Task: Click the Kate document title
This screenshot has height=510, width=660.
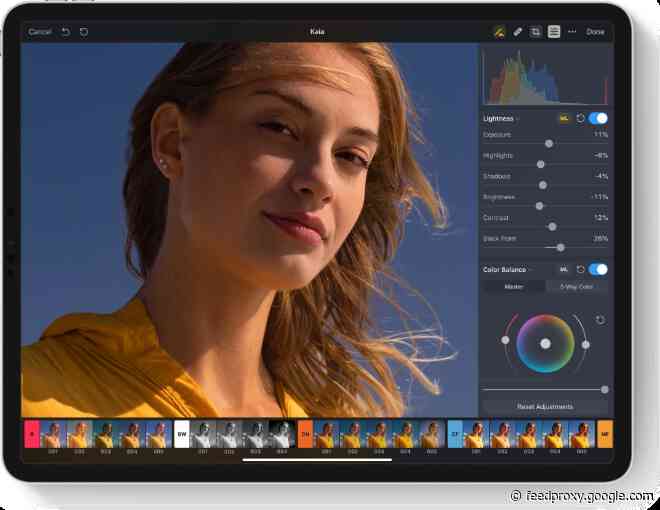Action: 317,32
